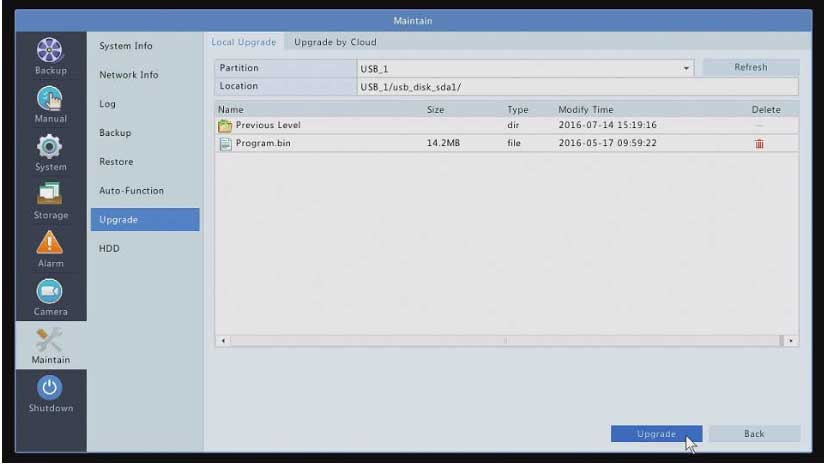The width and height of the screenshot is (824, 464).
Task: Click the Back button
Action: coord(754,434)
